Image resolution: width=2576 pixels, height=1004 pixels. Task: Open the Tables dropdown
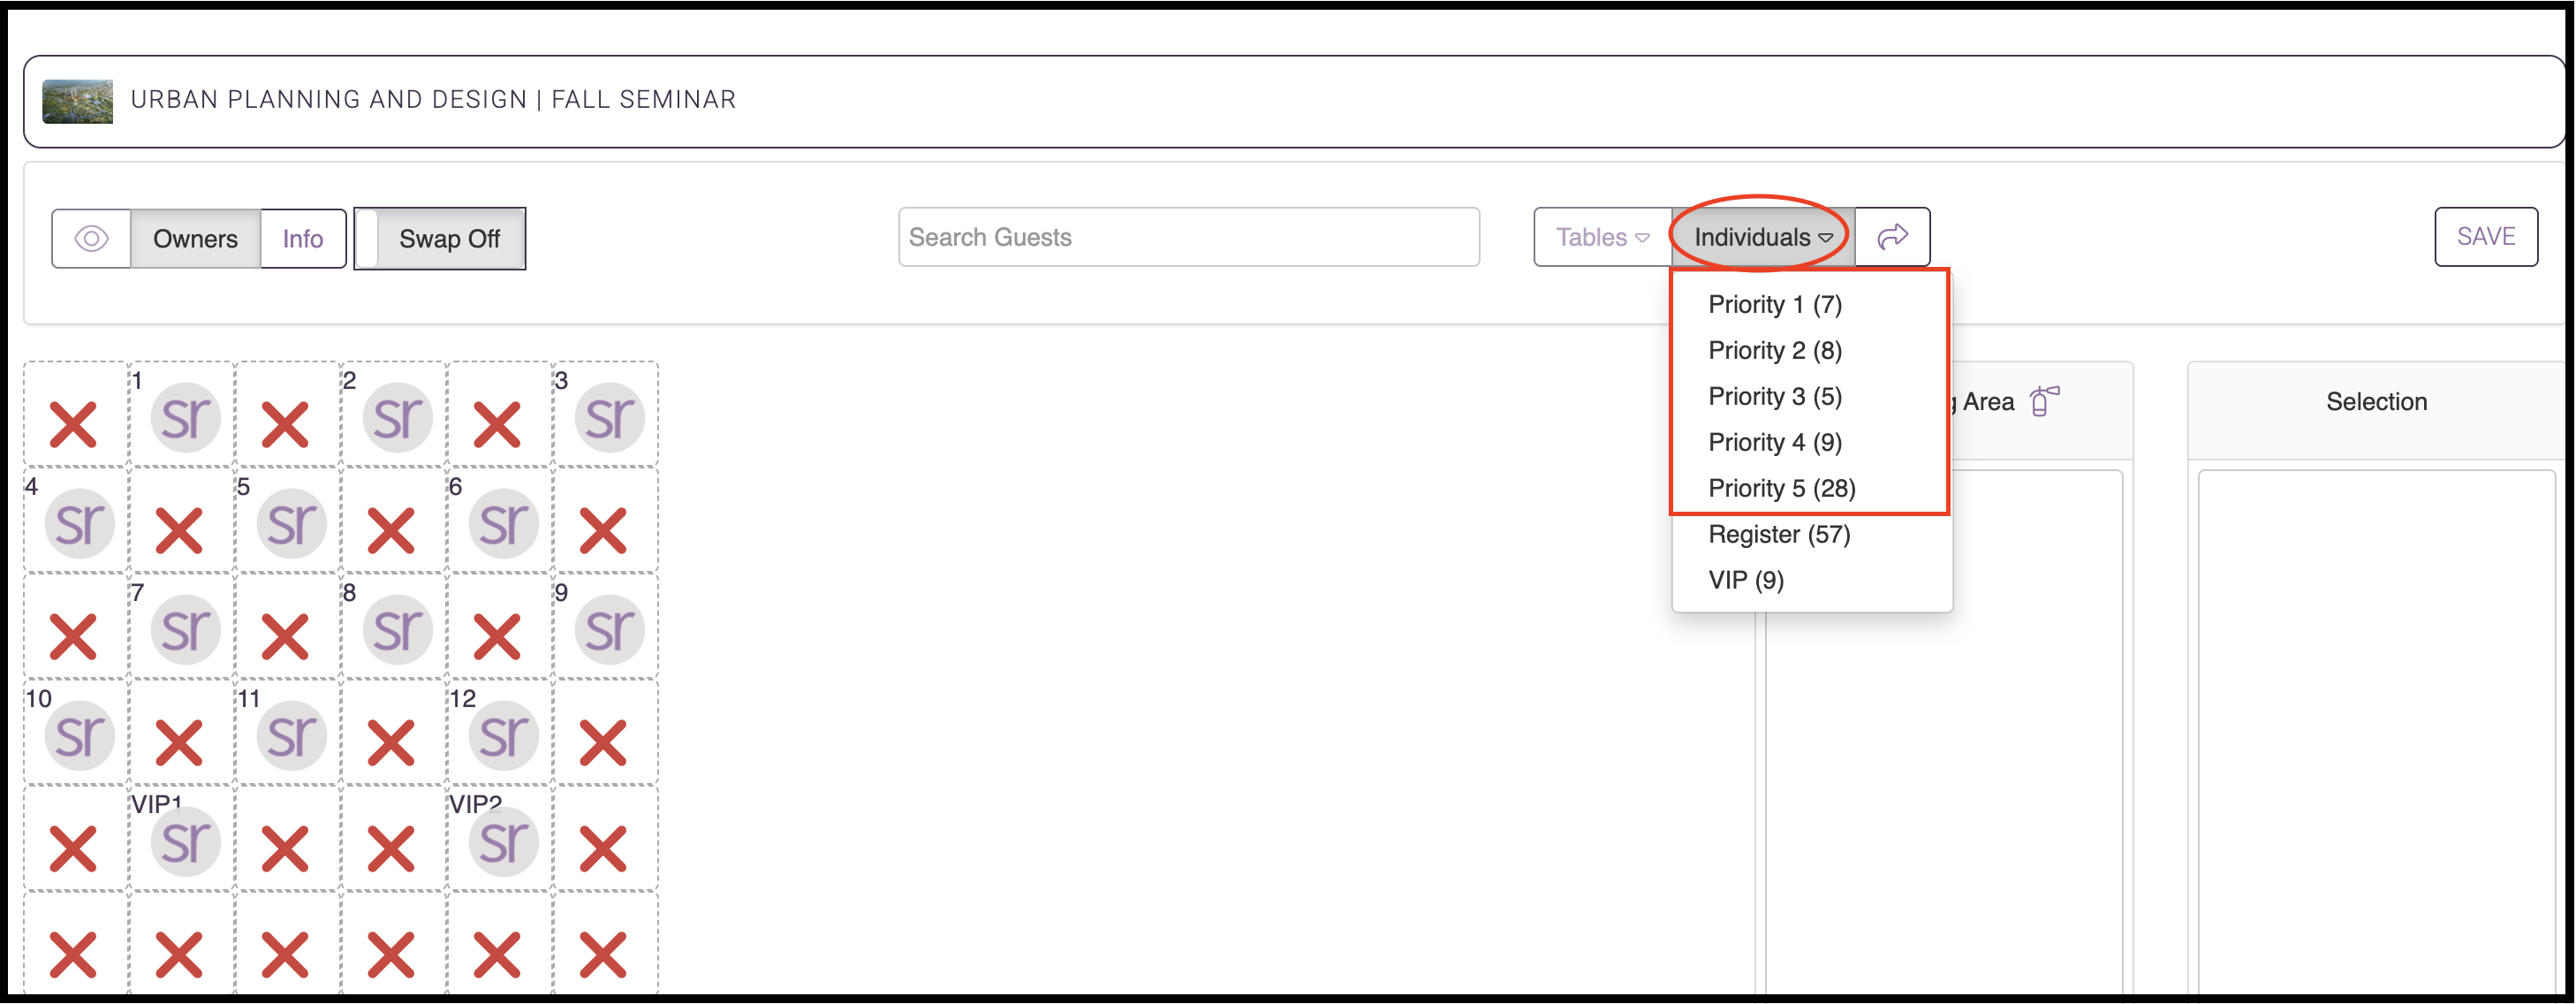[1602, 237]
